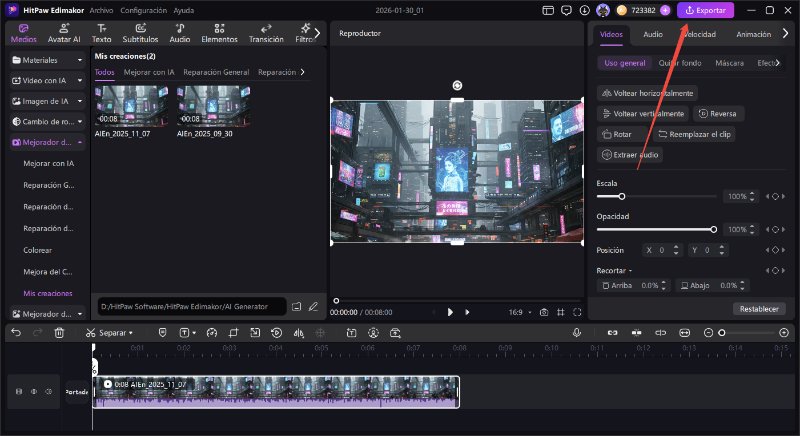Add coins with the plus icon
800x436 pixels.
pos(665,10)
